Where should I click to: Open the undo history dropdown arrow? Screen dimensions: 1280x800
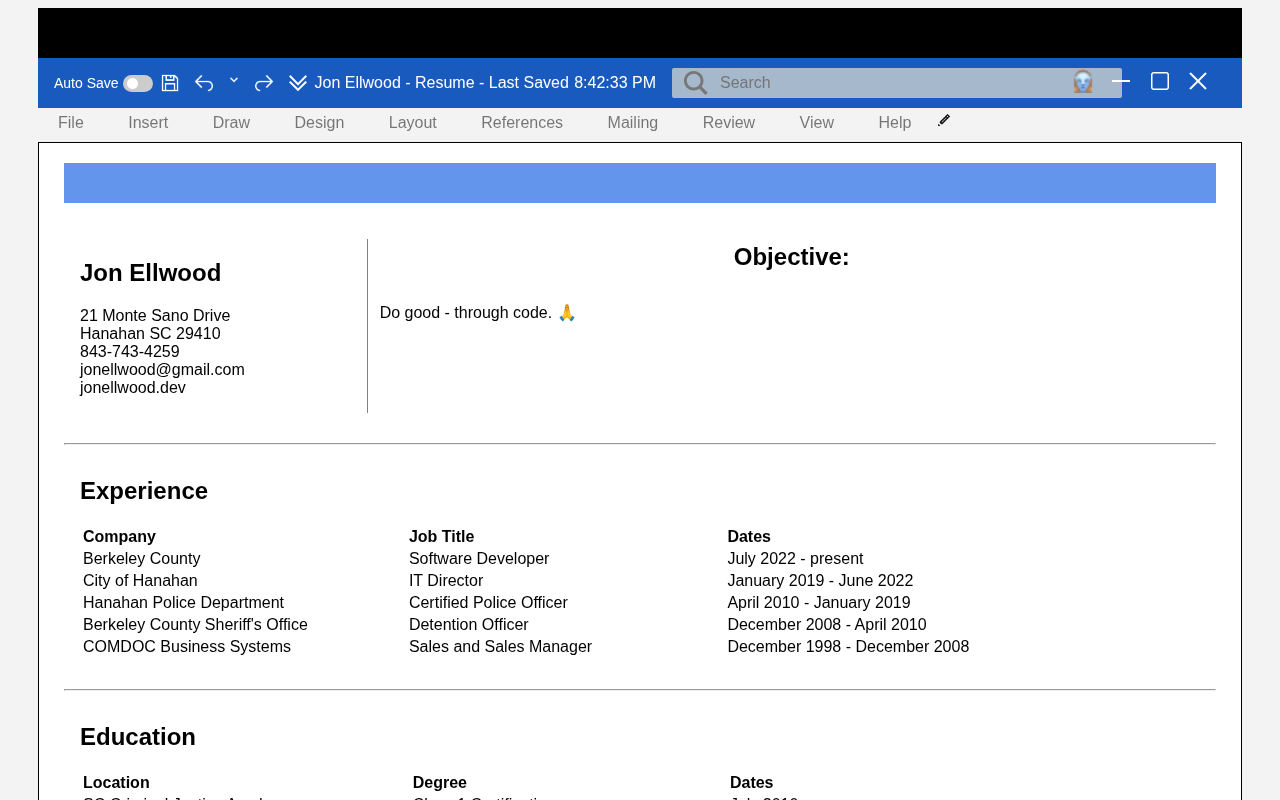pos(234,80)
